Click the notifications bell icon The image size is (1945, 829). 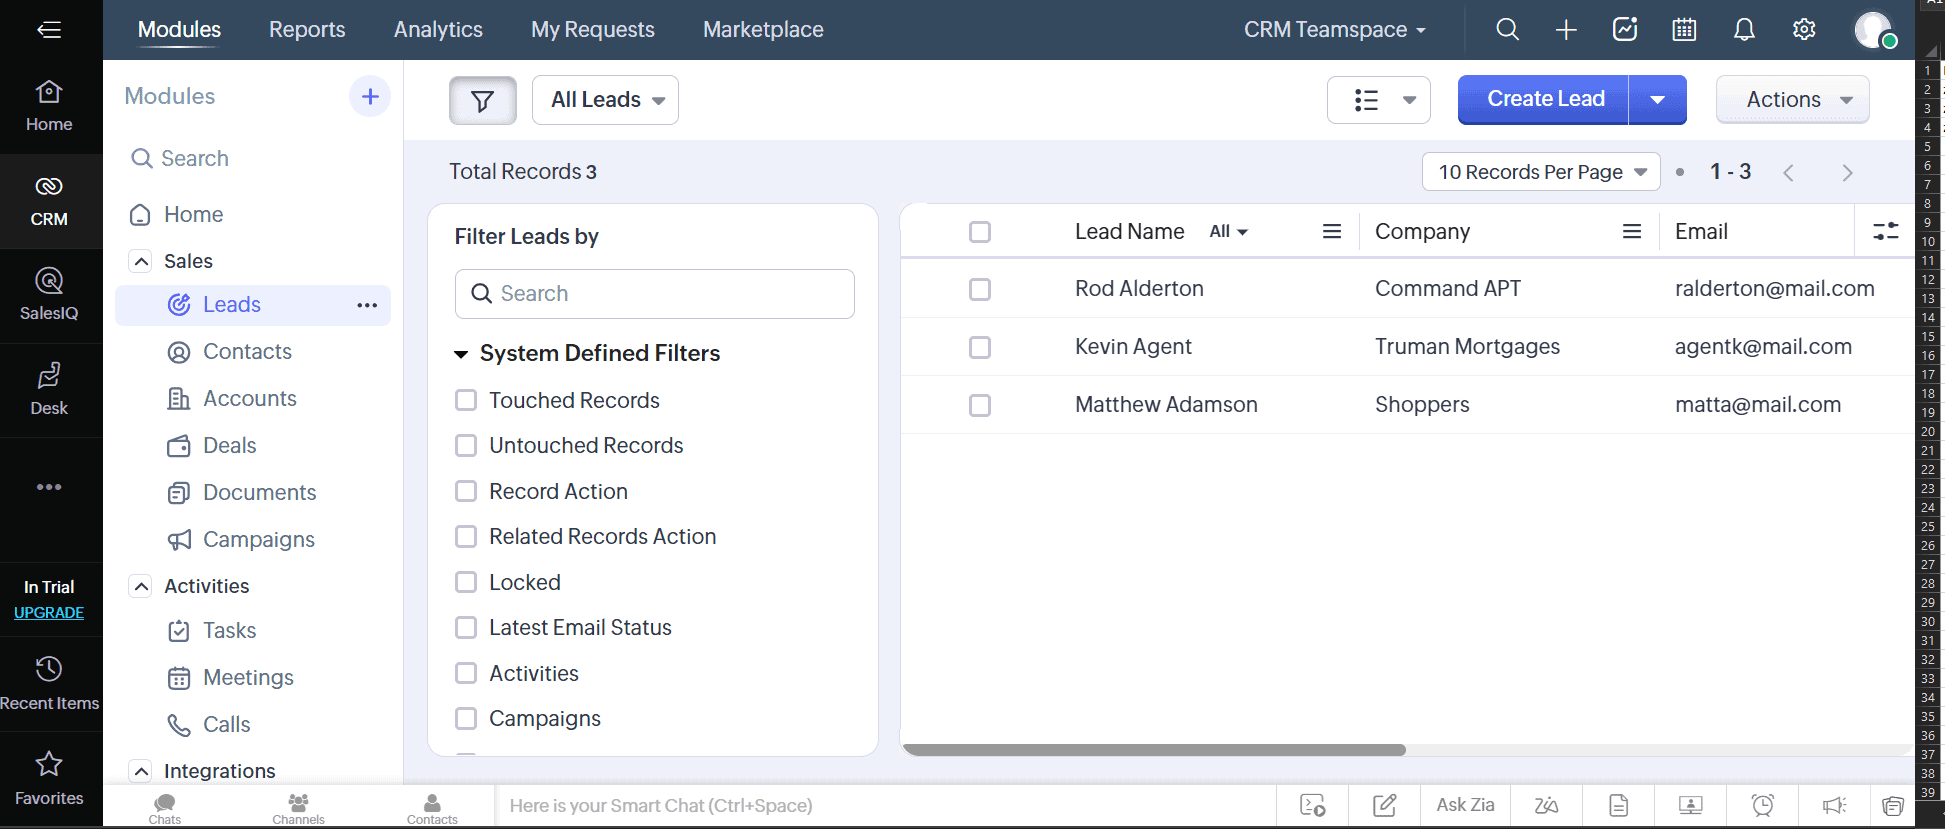pyautogui.click(x=1744, y=30)
